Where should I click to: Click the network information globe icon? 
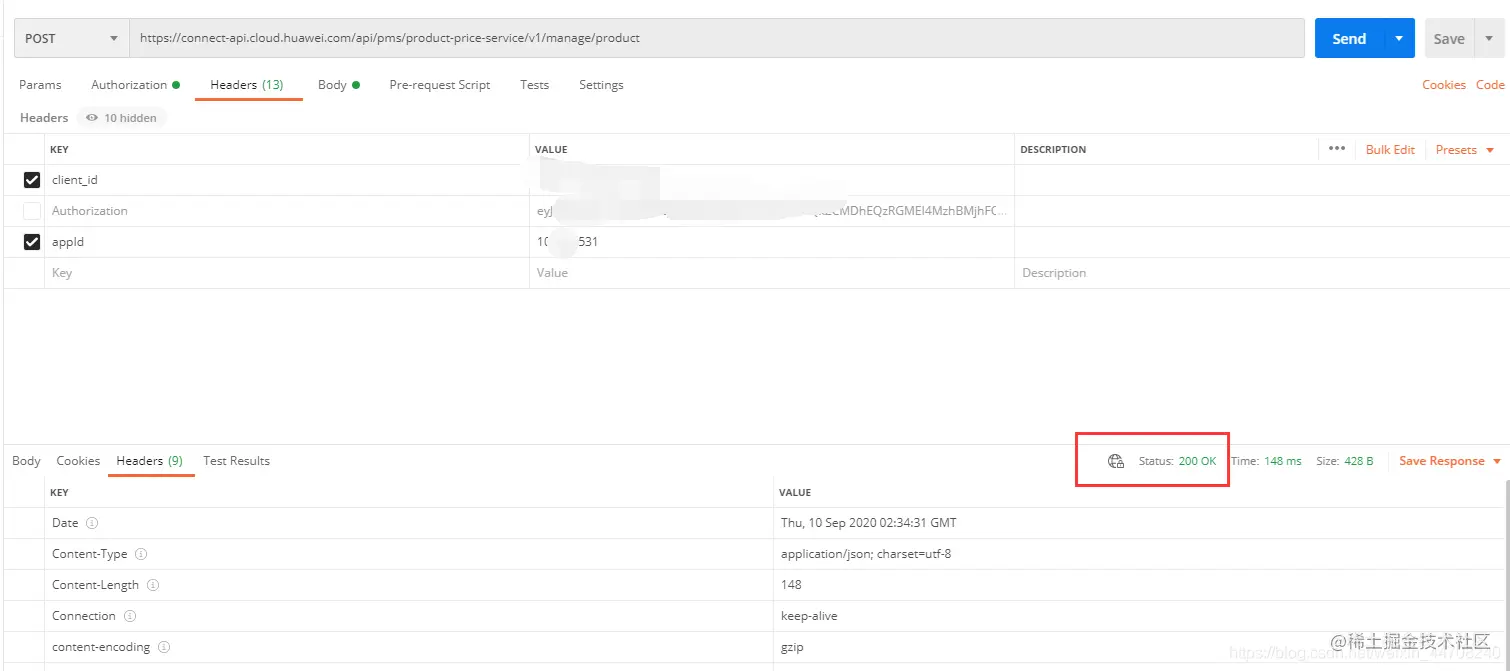pyautogui.click(x=1116, y=461)
